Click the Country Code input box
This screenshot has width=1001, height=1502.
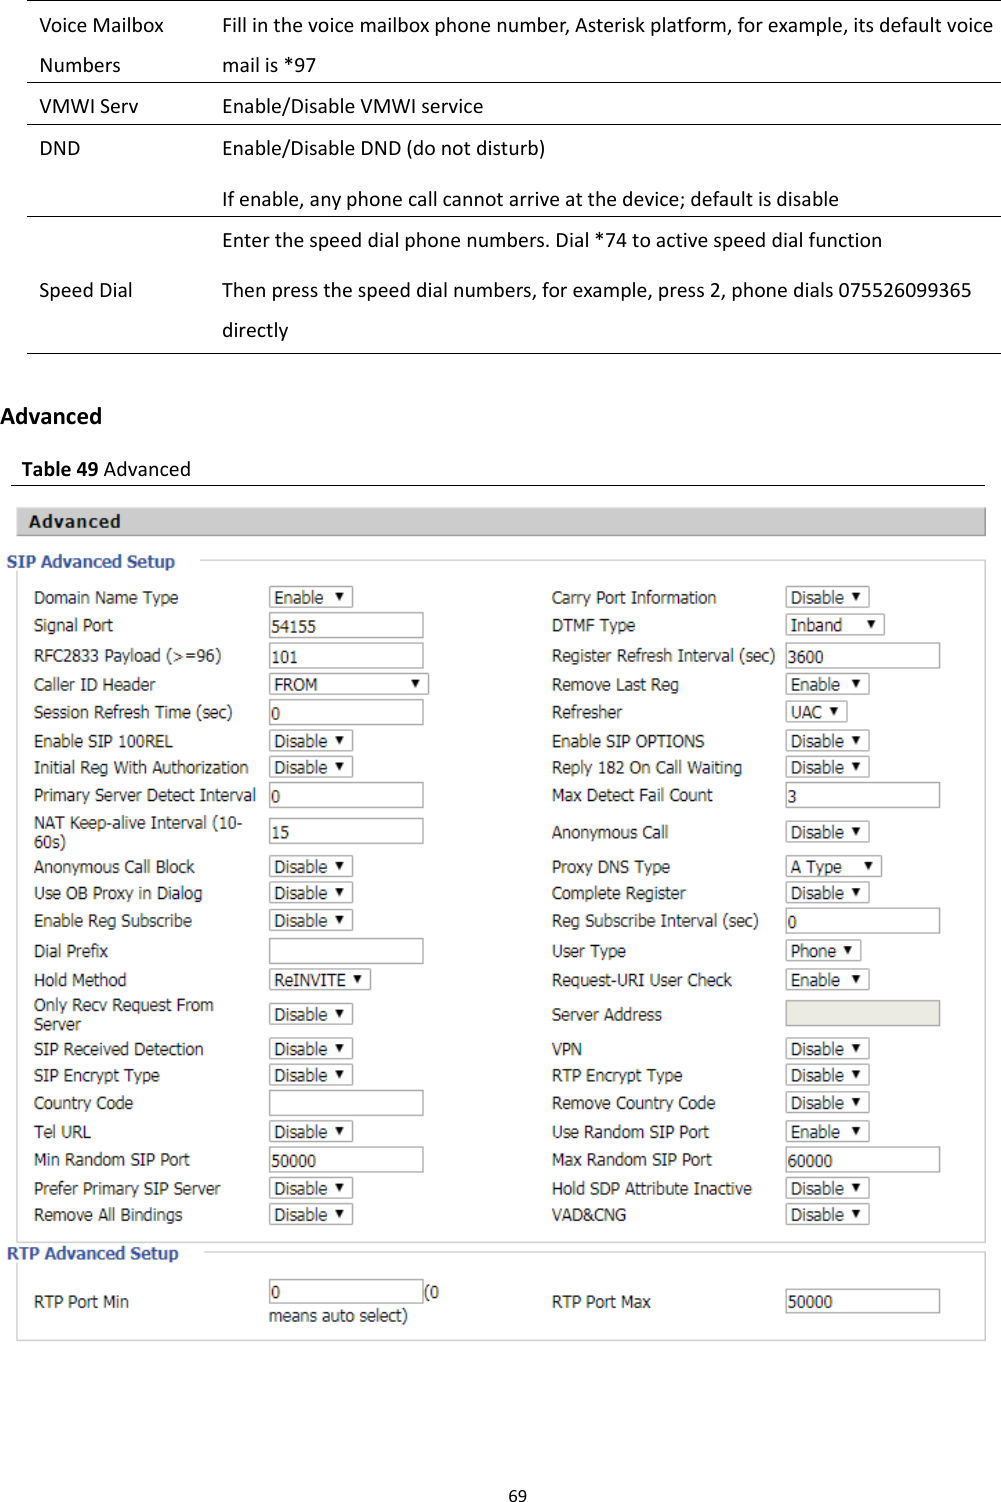tap(345, 1102)
